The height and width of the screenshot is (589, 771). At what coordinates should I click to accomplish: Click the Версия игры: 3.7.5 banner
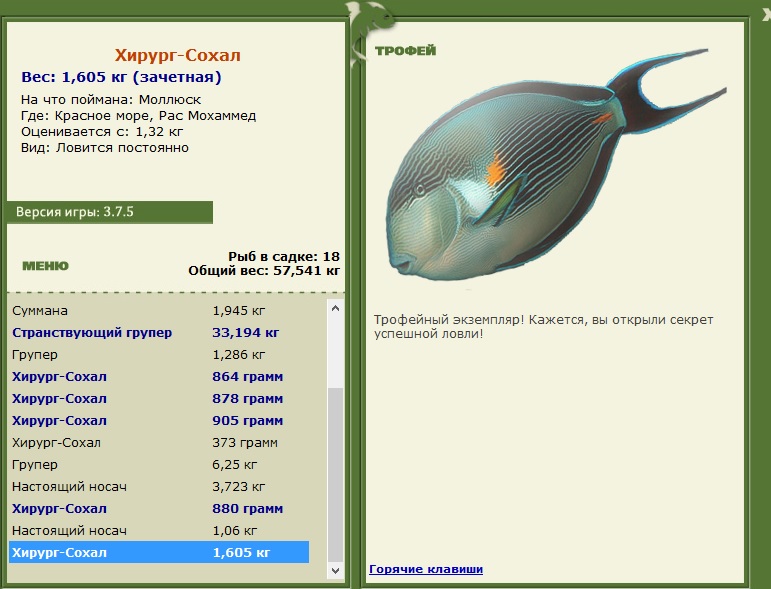pyautogui.click(x=110, y=212)
